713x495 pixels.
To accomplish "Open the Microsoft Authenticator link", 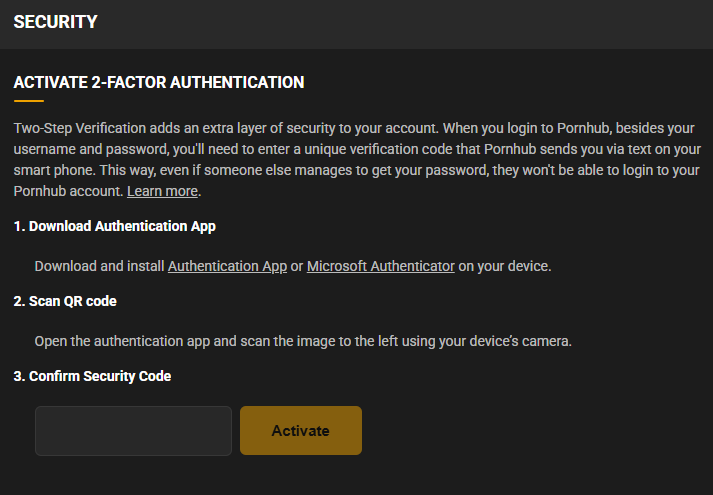I will (381, 266).
